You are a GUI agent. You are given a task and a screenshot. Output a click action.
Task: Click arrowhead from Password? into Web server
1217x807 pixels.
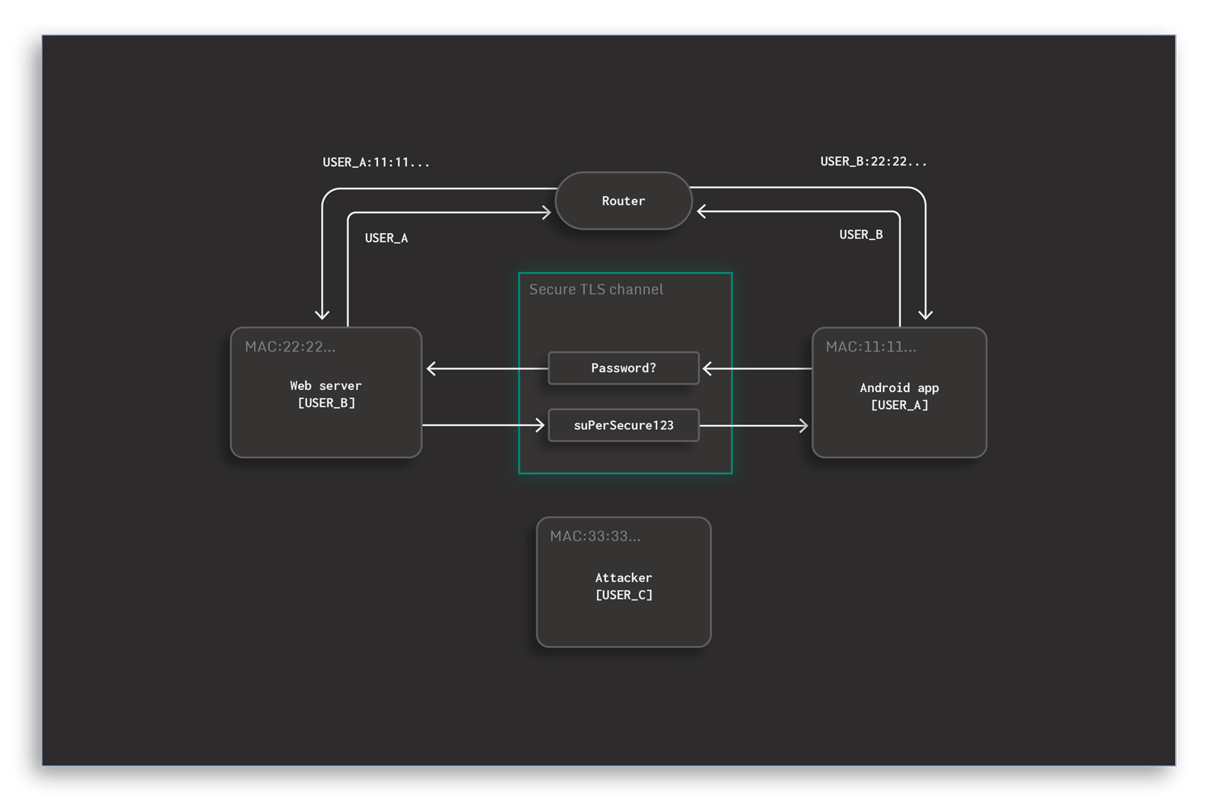[x=432, y=369]
